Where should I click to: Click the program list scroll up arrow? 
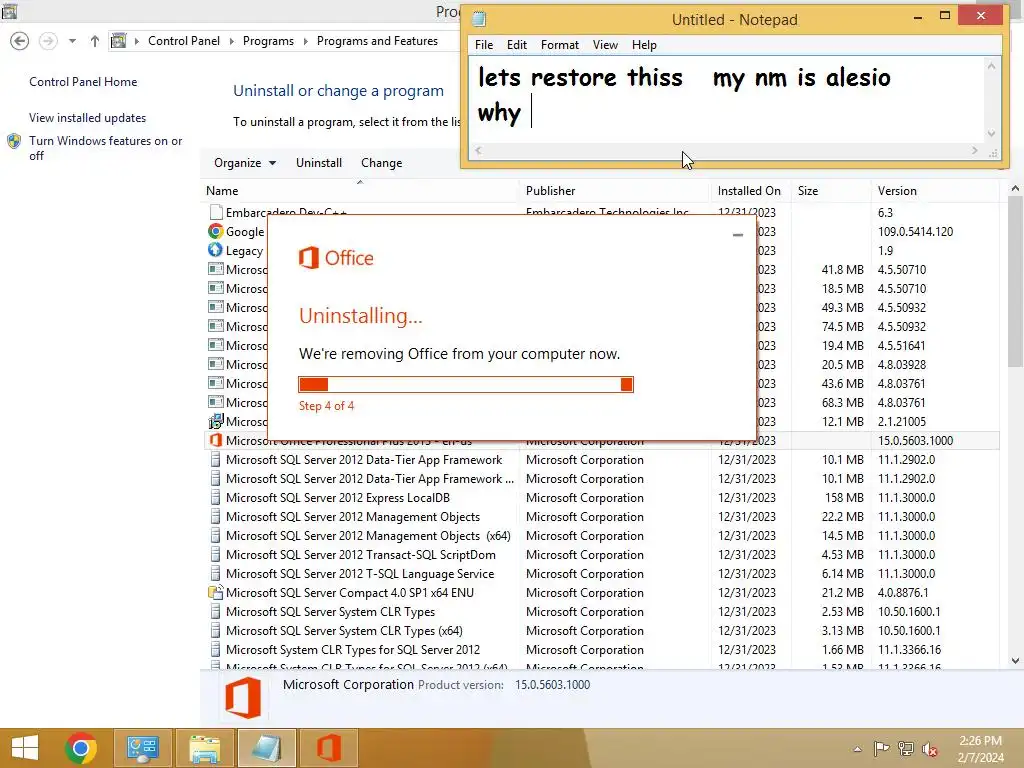pyautogui.click(x=1015, y=189)
